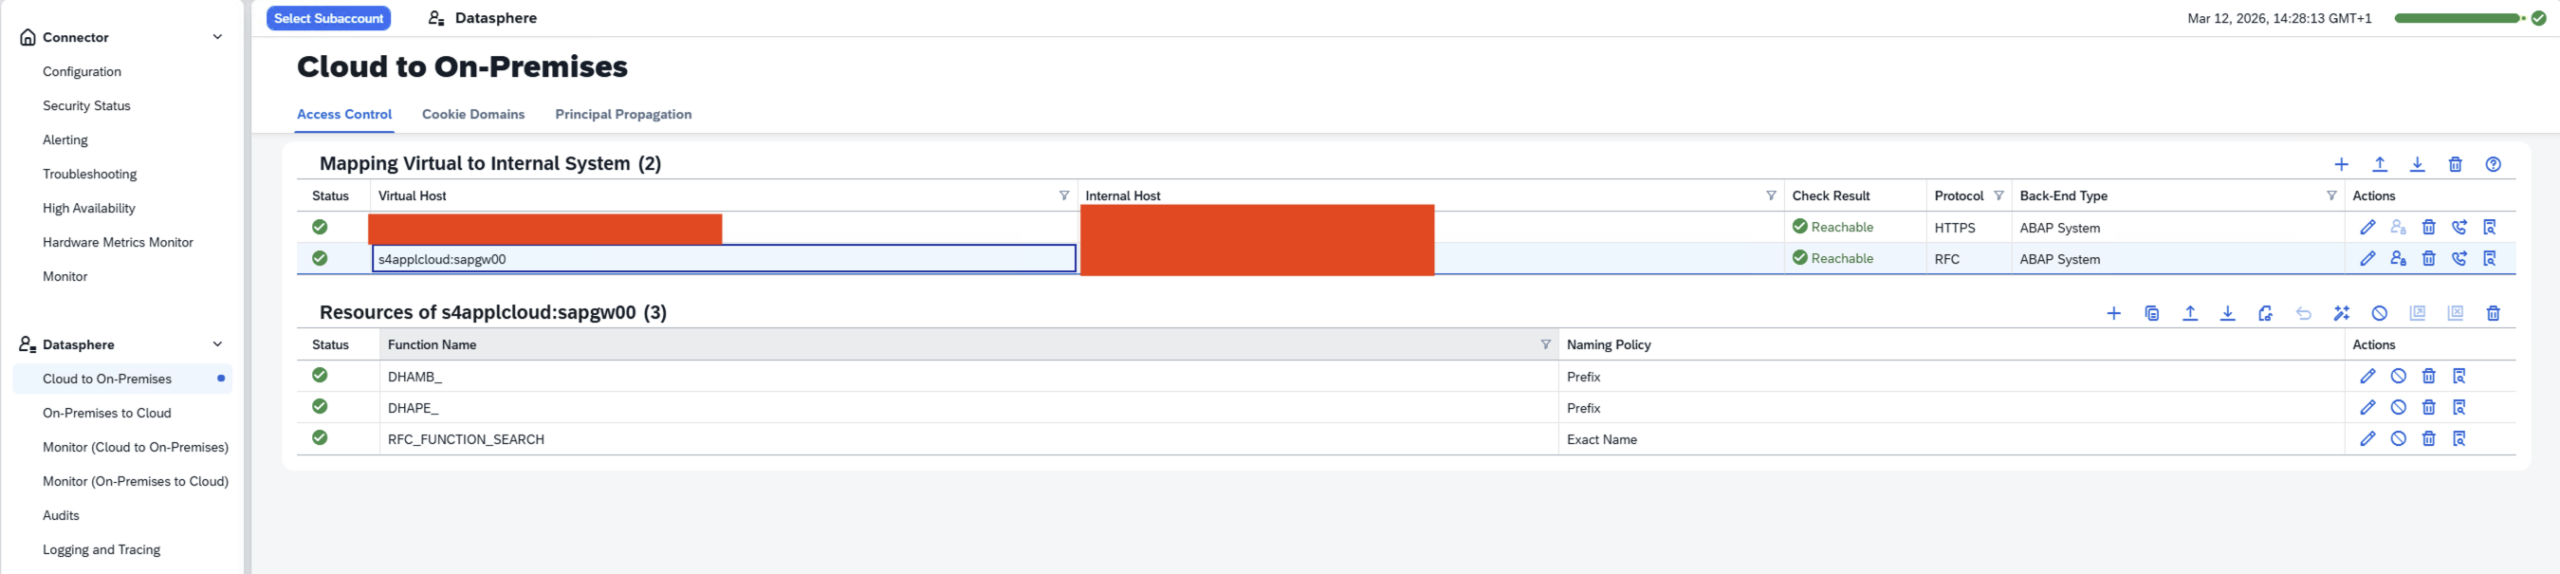2560x574 pixels.
Task: Click the green connection status bar
Action: click(2456, 18)
